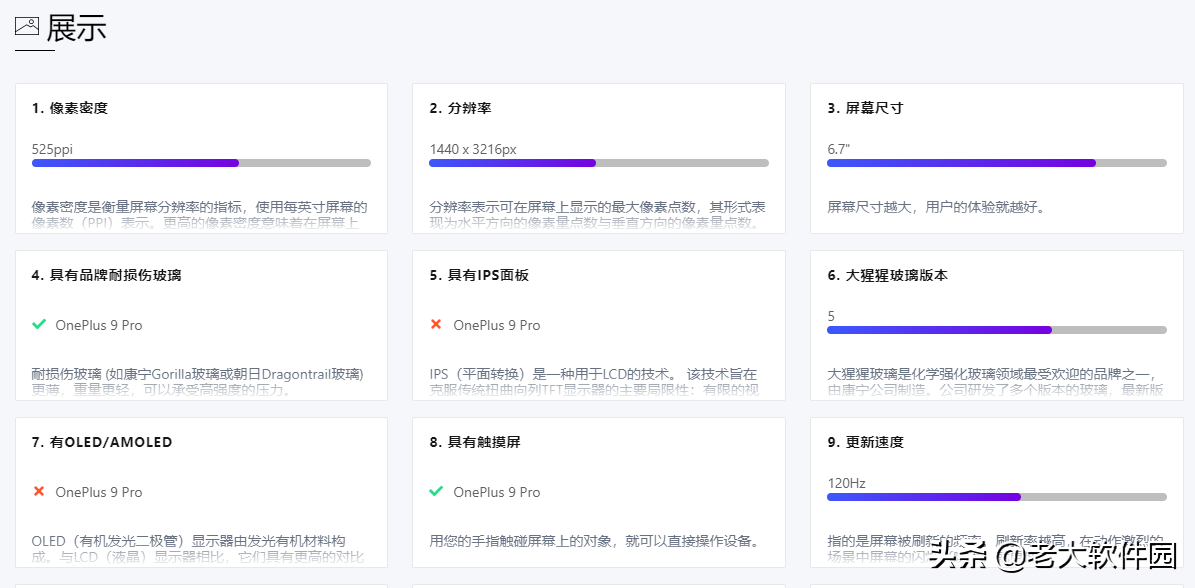Screen dimensions: 1195x588
Task: Expand the truncated 有OLED/AMOLED description text
Action: pos(200,548)
